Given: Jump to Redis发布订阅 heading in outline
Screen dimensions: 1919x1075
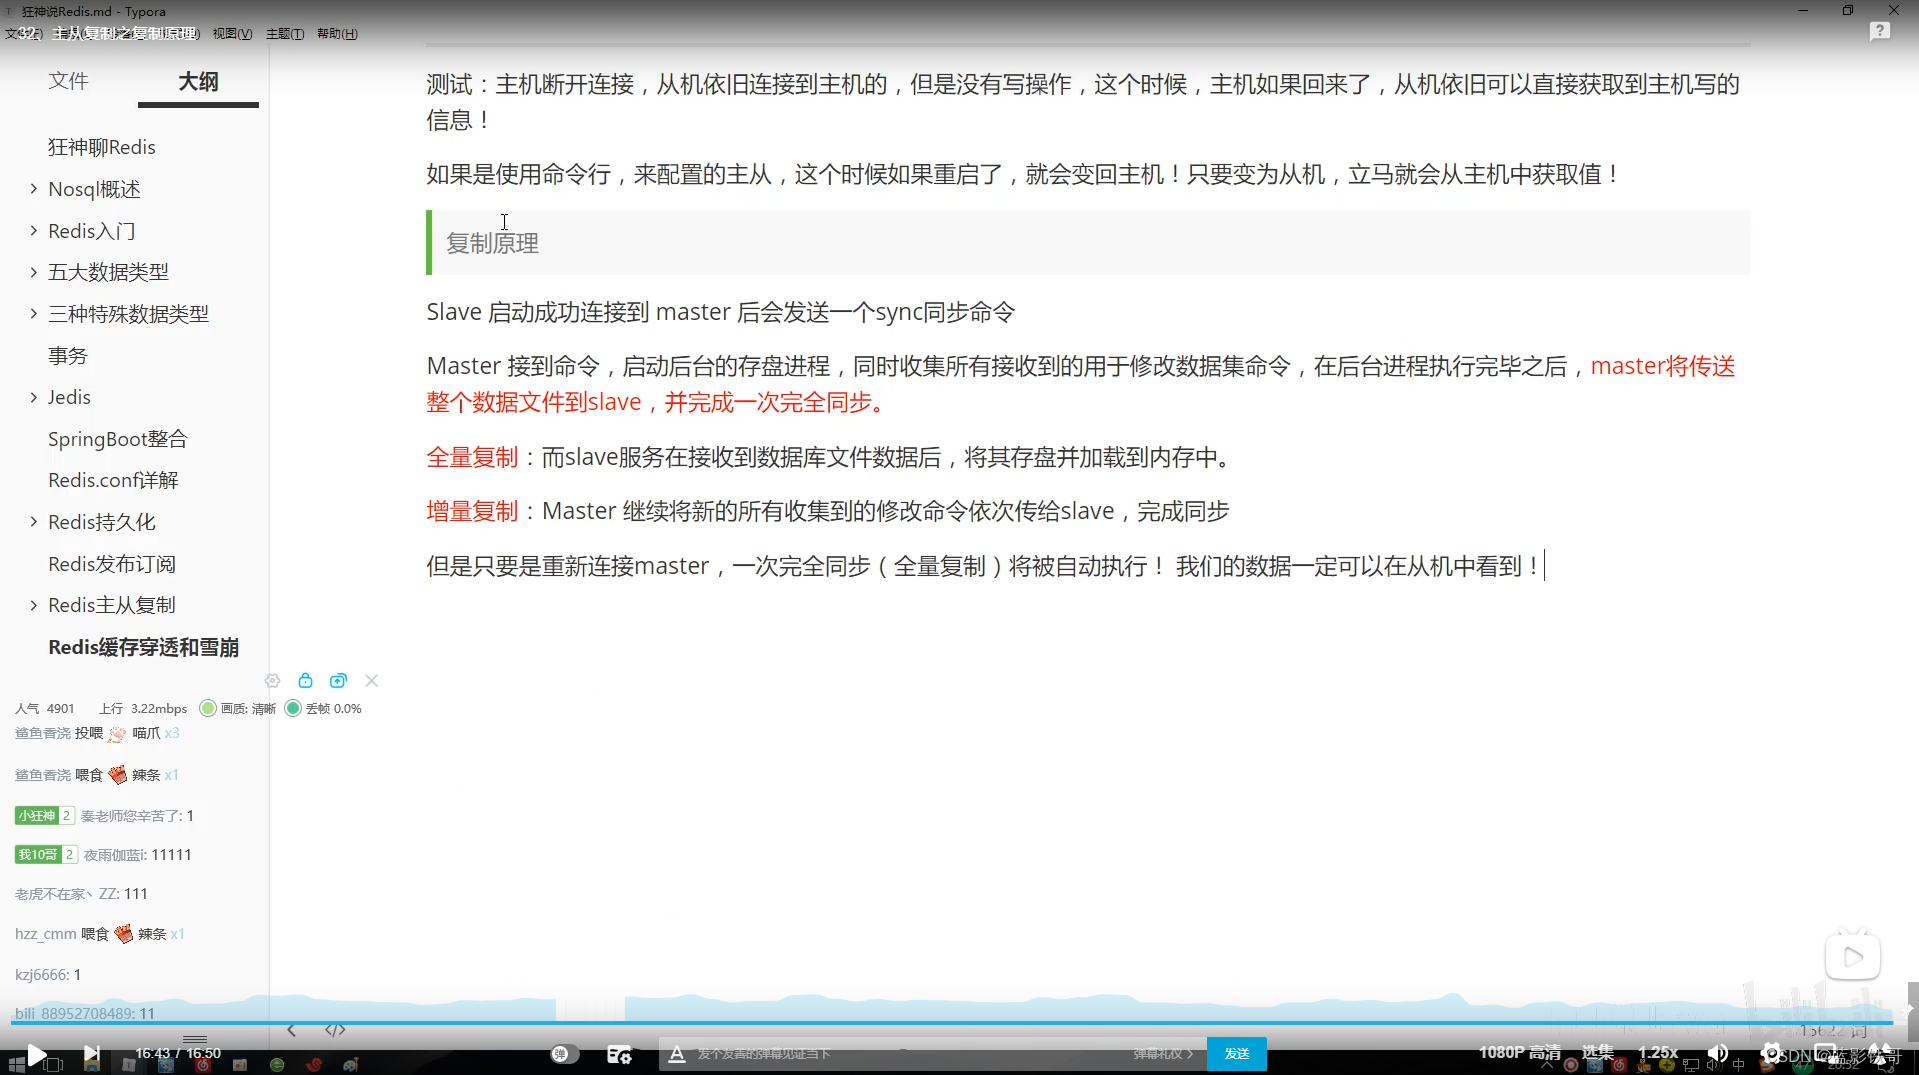Looking at the screenshot, I should pos(112,564).
